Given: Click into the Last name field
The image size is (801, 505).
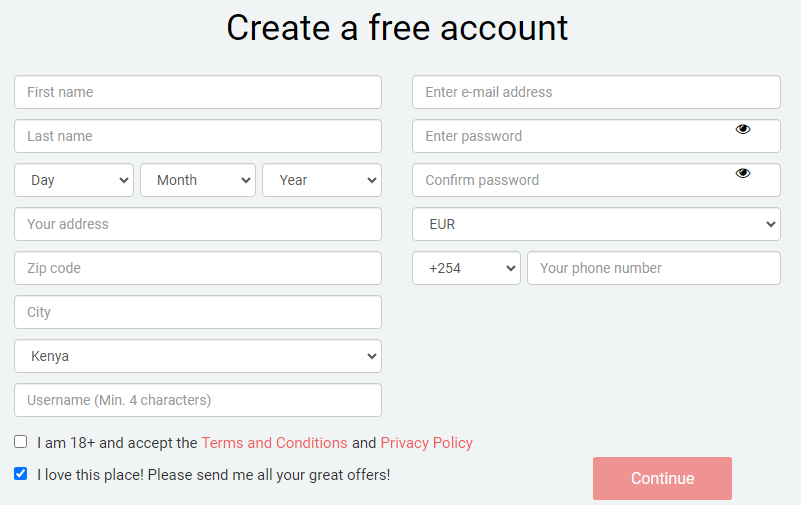Looking at the screenshot, I should point(198,136).
